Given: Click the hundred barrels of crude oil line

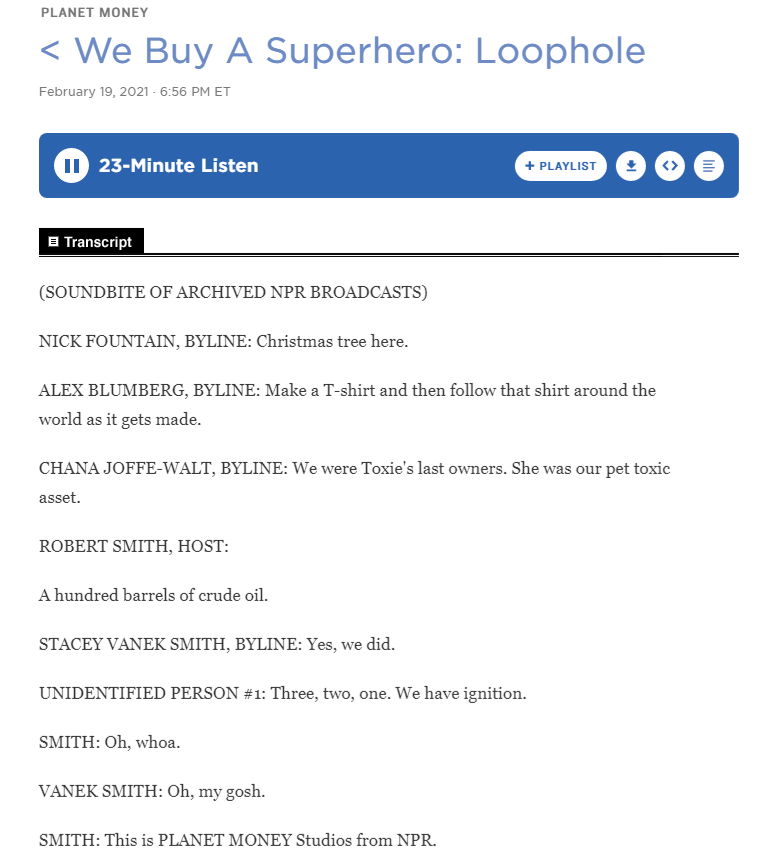Looking at the screenshot, I should pyautogui.click(x=153, y=595).
